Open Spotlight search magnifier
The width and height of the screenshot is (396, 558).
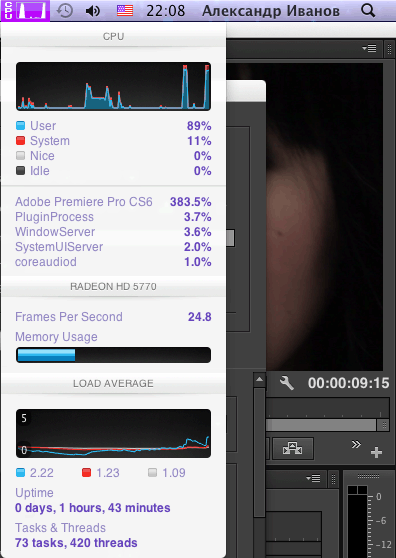pyautogui.click(x=368, y=11)
